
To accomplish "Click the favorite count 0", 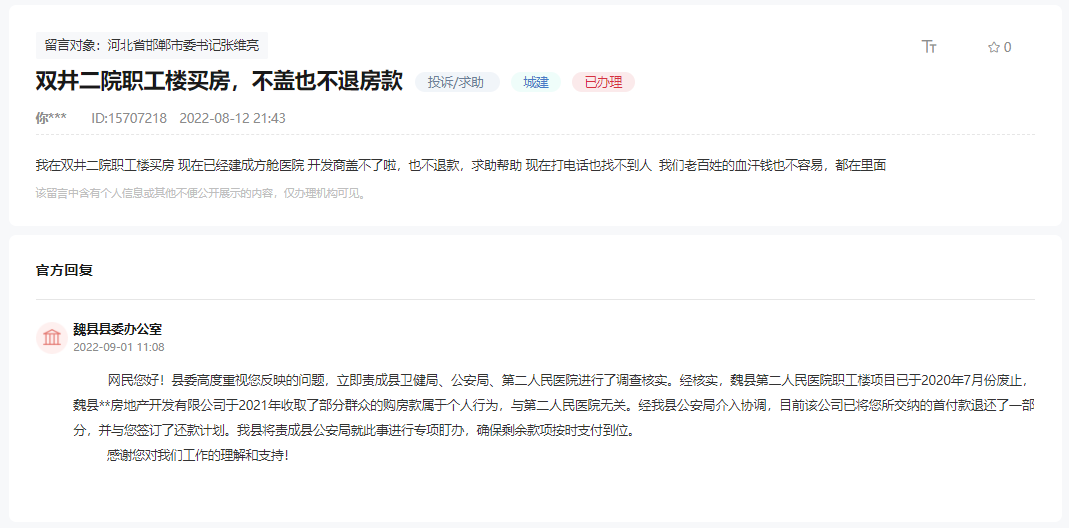I will pyautogui.click(x=1008, y=47).
